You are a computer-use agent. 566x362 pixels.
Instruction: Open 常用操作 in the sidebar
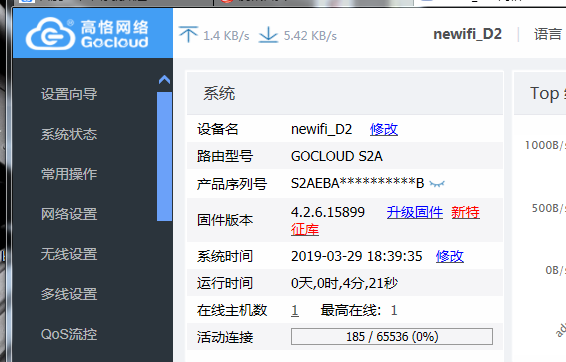[69, 174]
